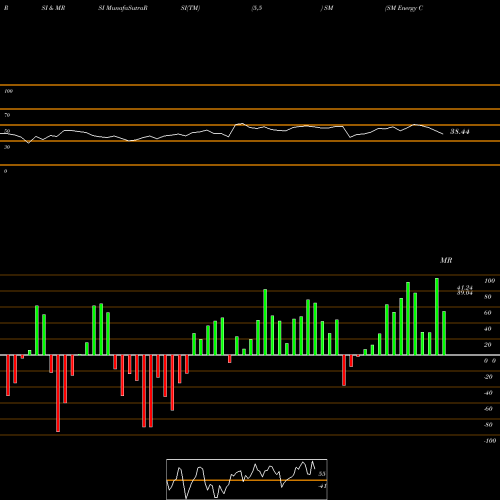Click the 'SI & MR' header label
500x500 pixels.
(x=53, y=8)
